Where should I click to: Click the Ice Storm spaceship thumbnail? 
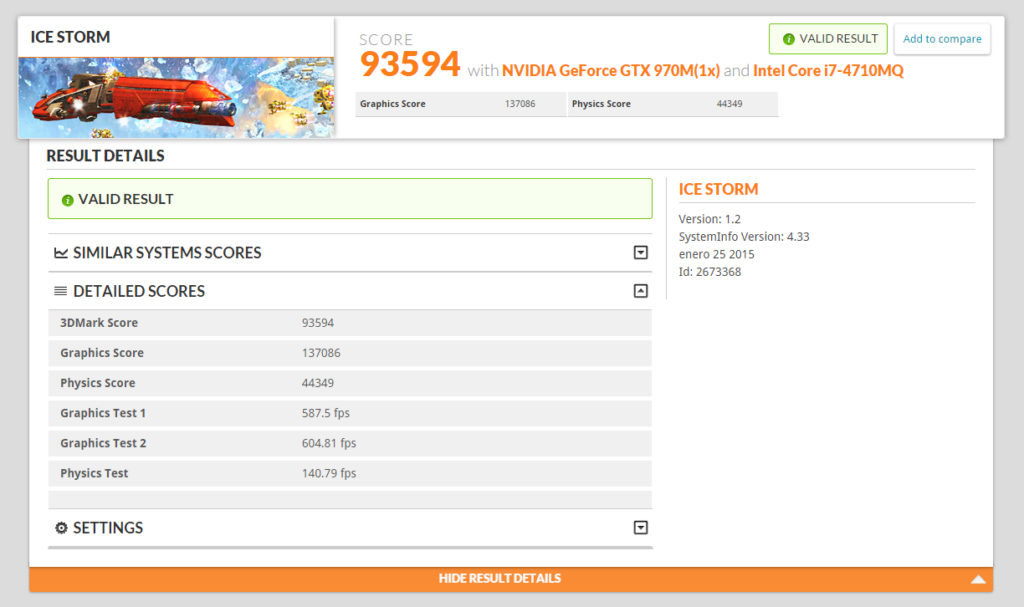pos(175,97)
